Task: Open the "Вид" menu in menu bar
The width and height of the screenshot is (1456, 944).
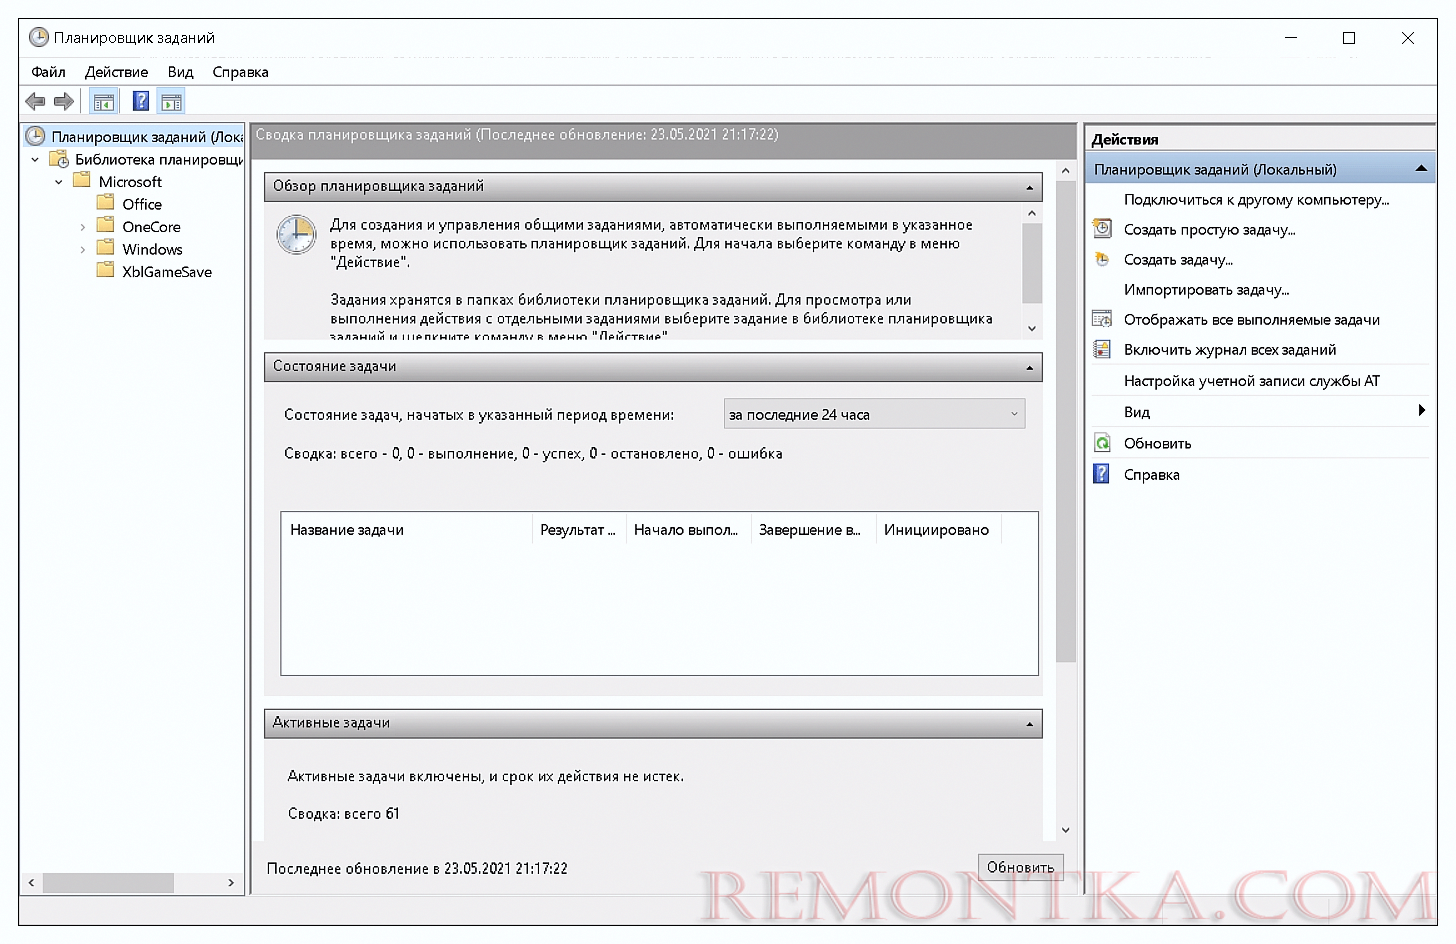Action: 180,72
